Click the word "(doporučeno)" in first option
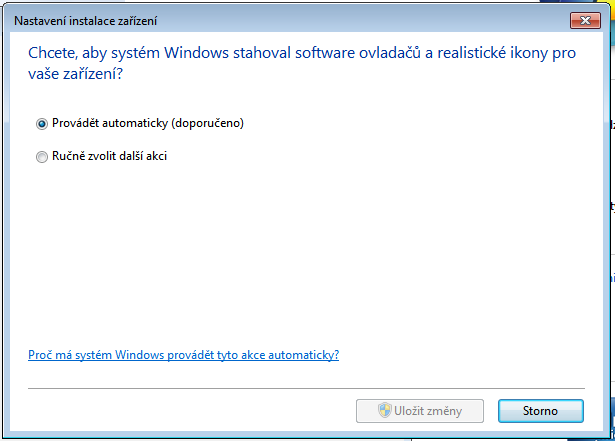This screenshot has width=615, height=441. coord(208,124)
